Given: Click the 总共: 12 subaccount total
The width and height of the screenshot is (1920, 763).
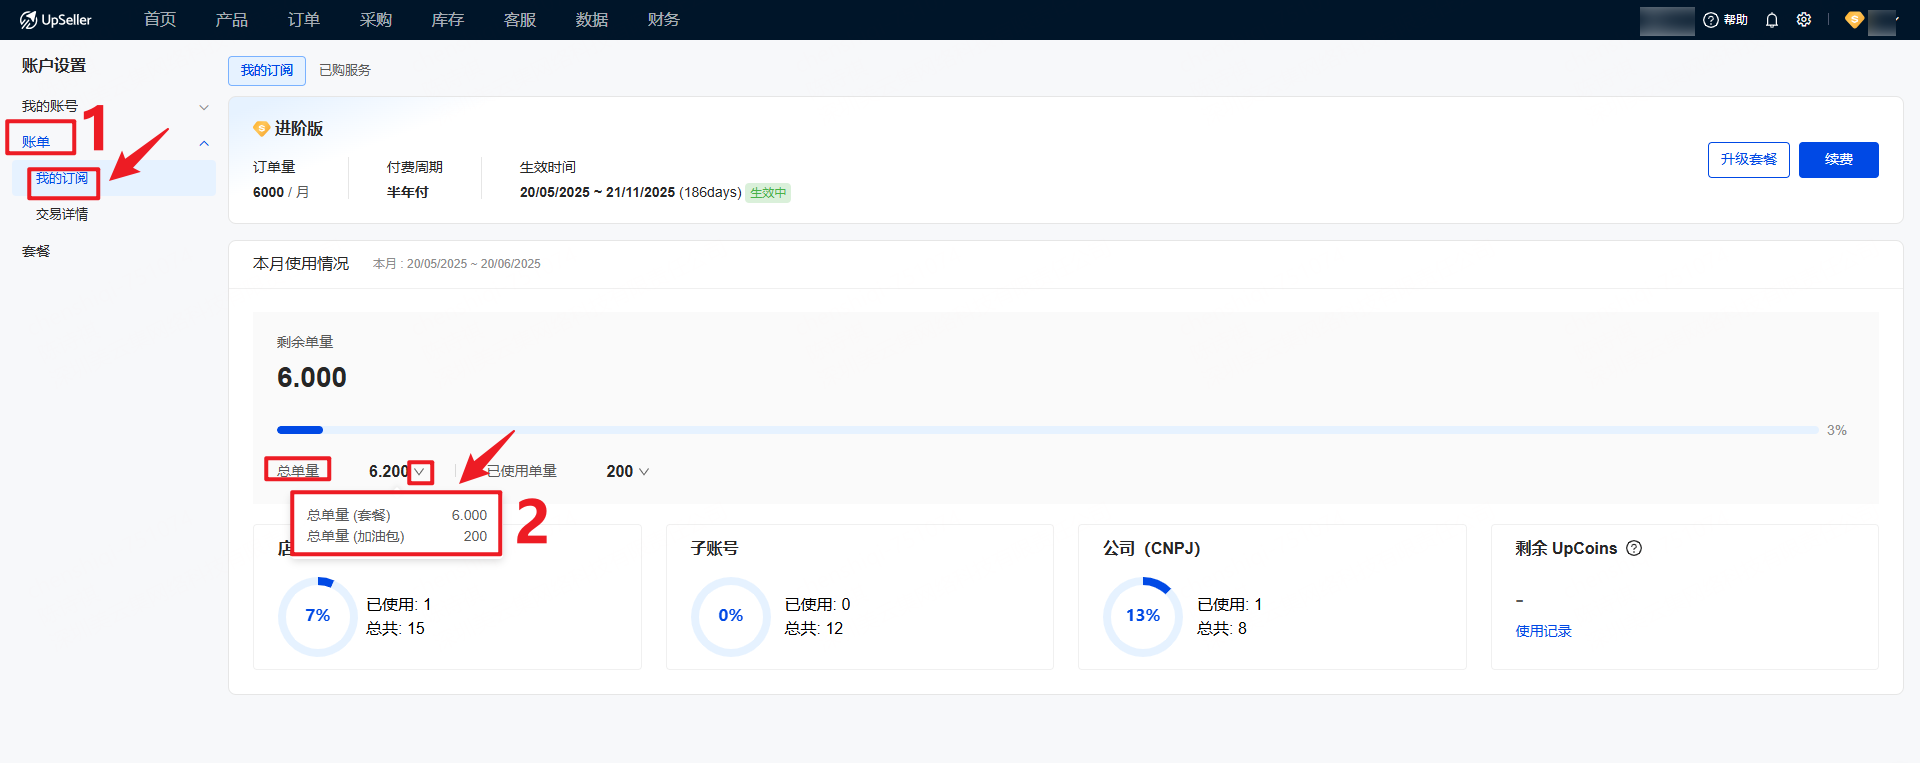Looking at the screenshot, I should (814, 629).
